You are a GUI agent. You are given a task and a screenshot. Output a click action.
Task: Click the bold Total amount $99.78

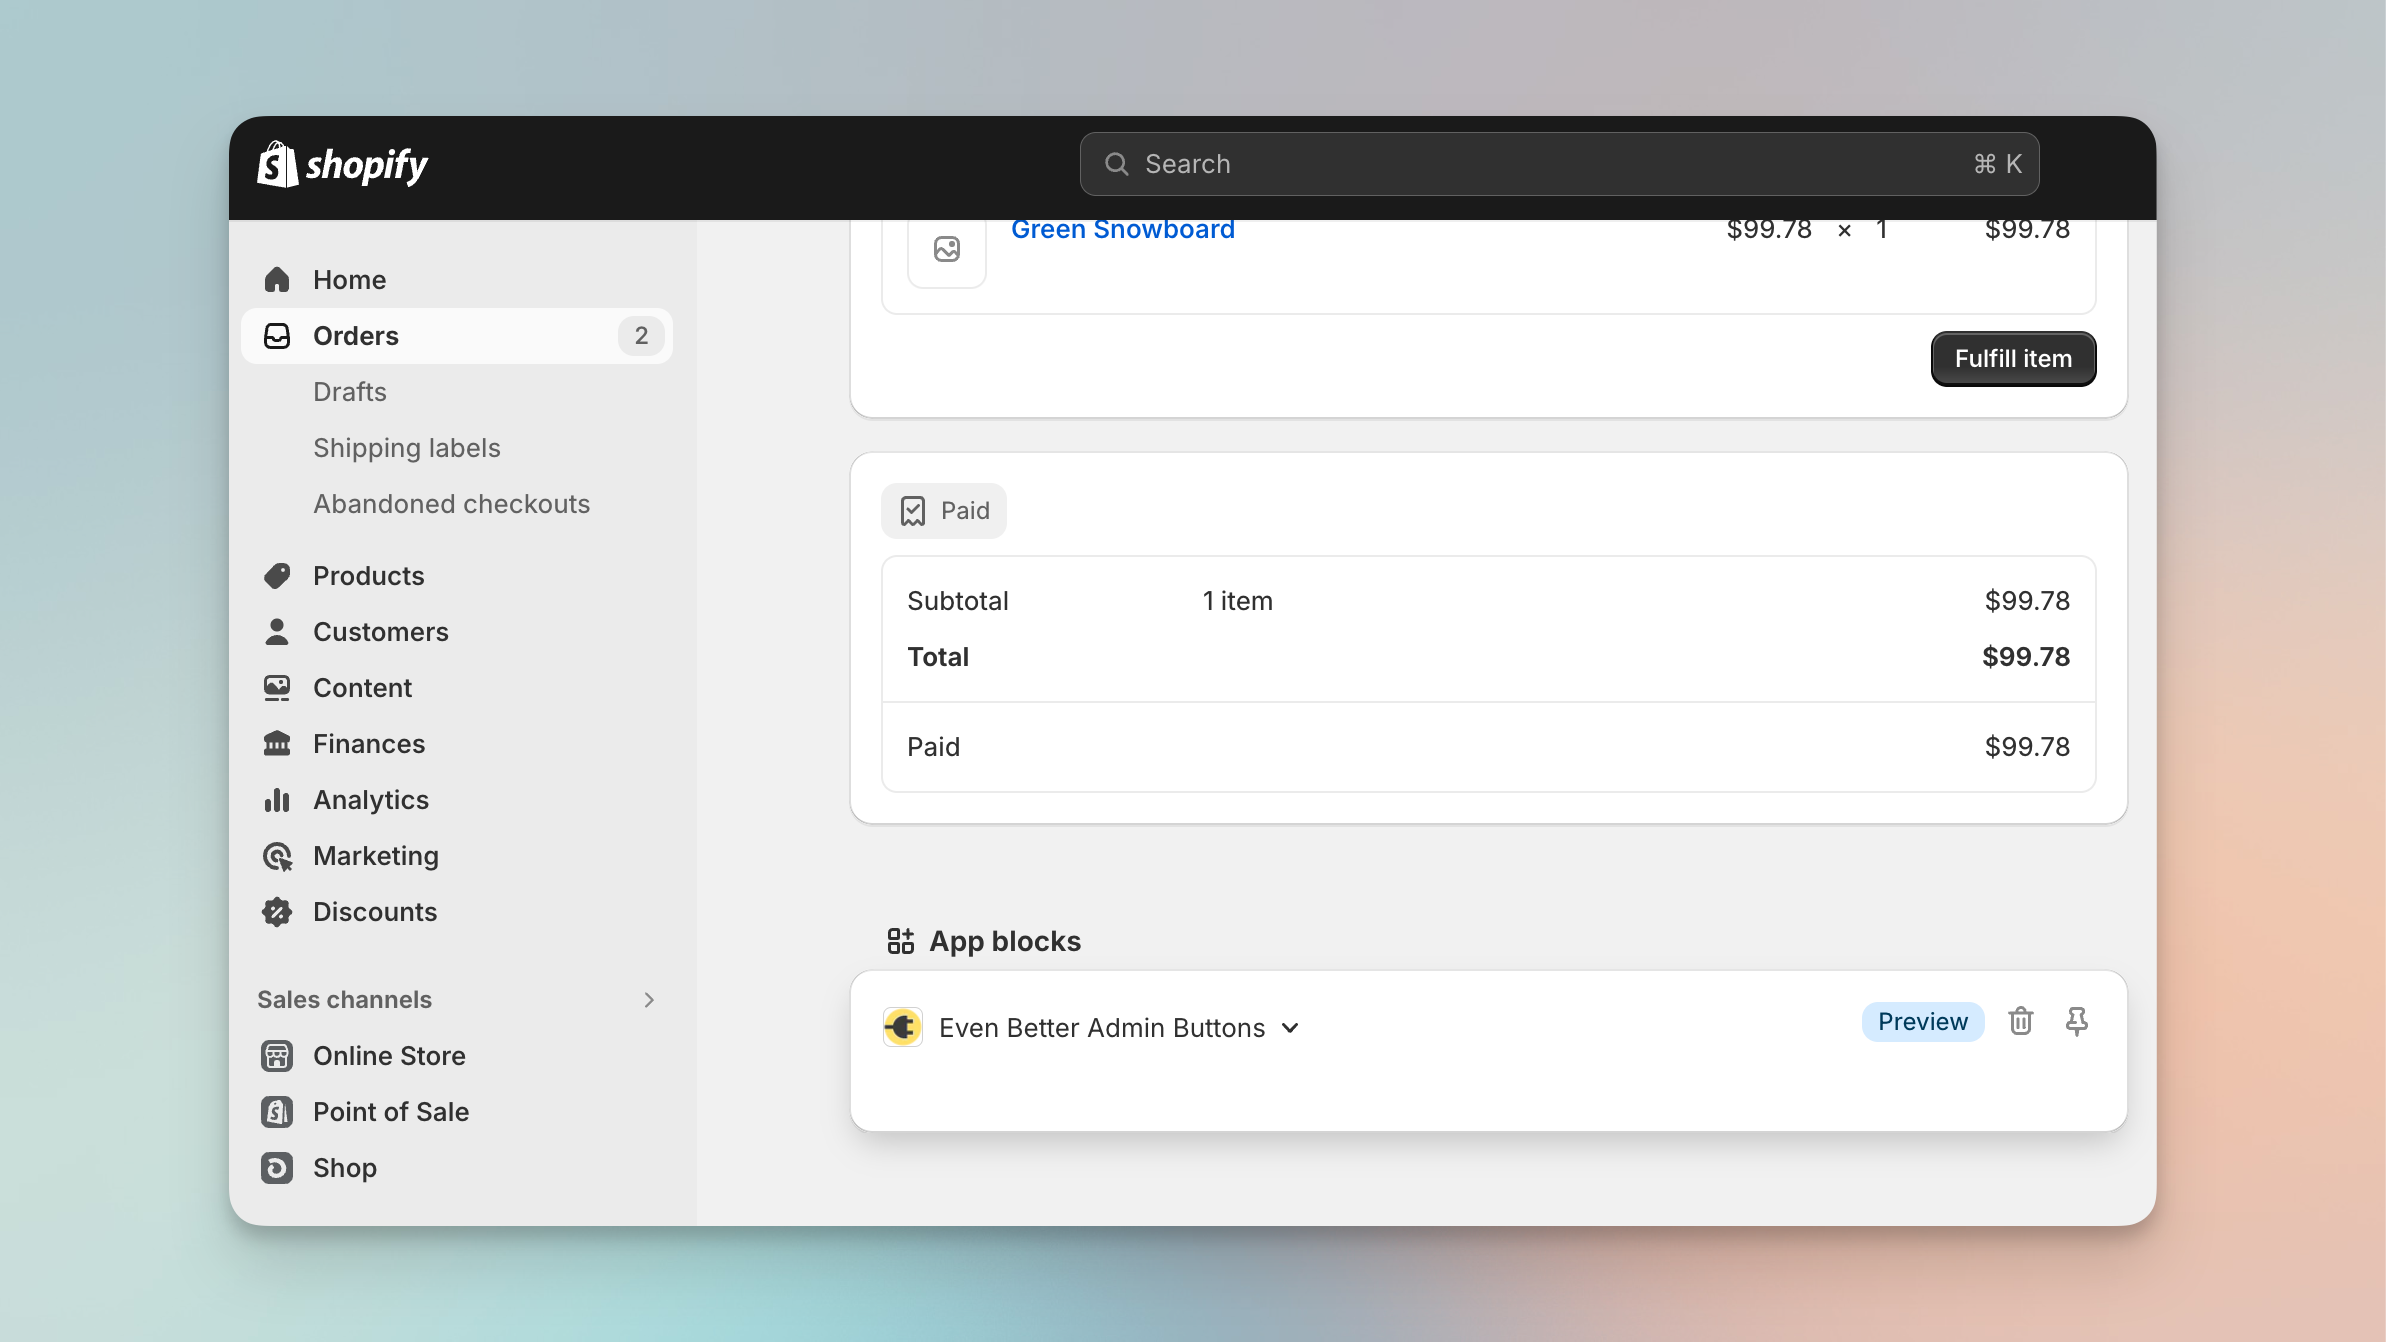[x=2026, y=657]
